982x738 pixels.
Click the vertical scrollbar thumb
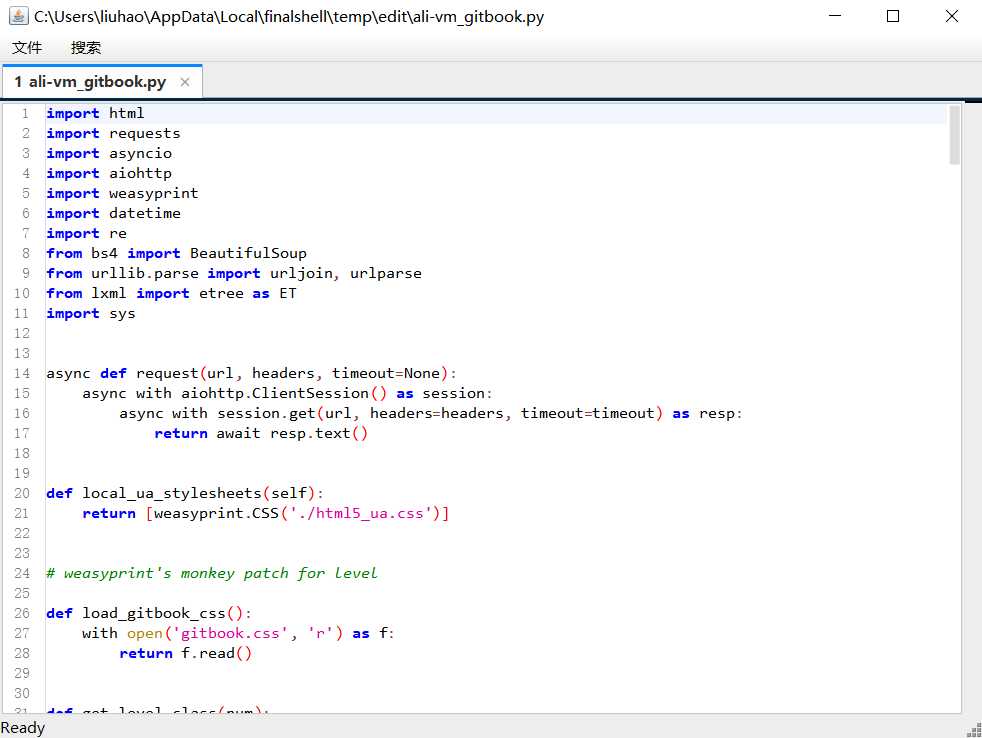click(954, 135)
